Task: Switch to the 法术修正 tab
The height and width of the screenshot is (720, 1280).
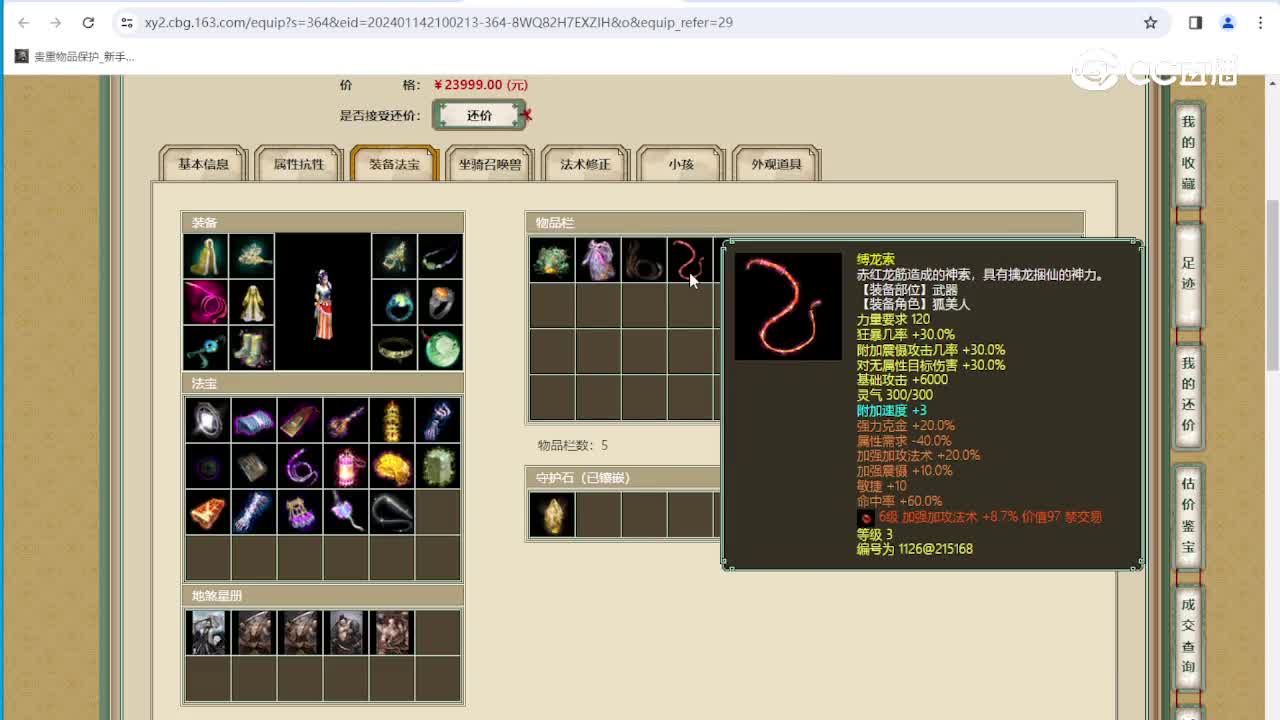Action: click(585, 164)
